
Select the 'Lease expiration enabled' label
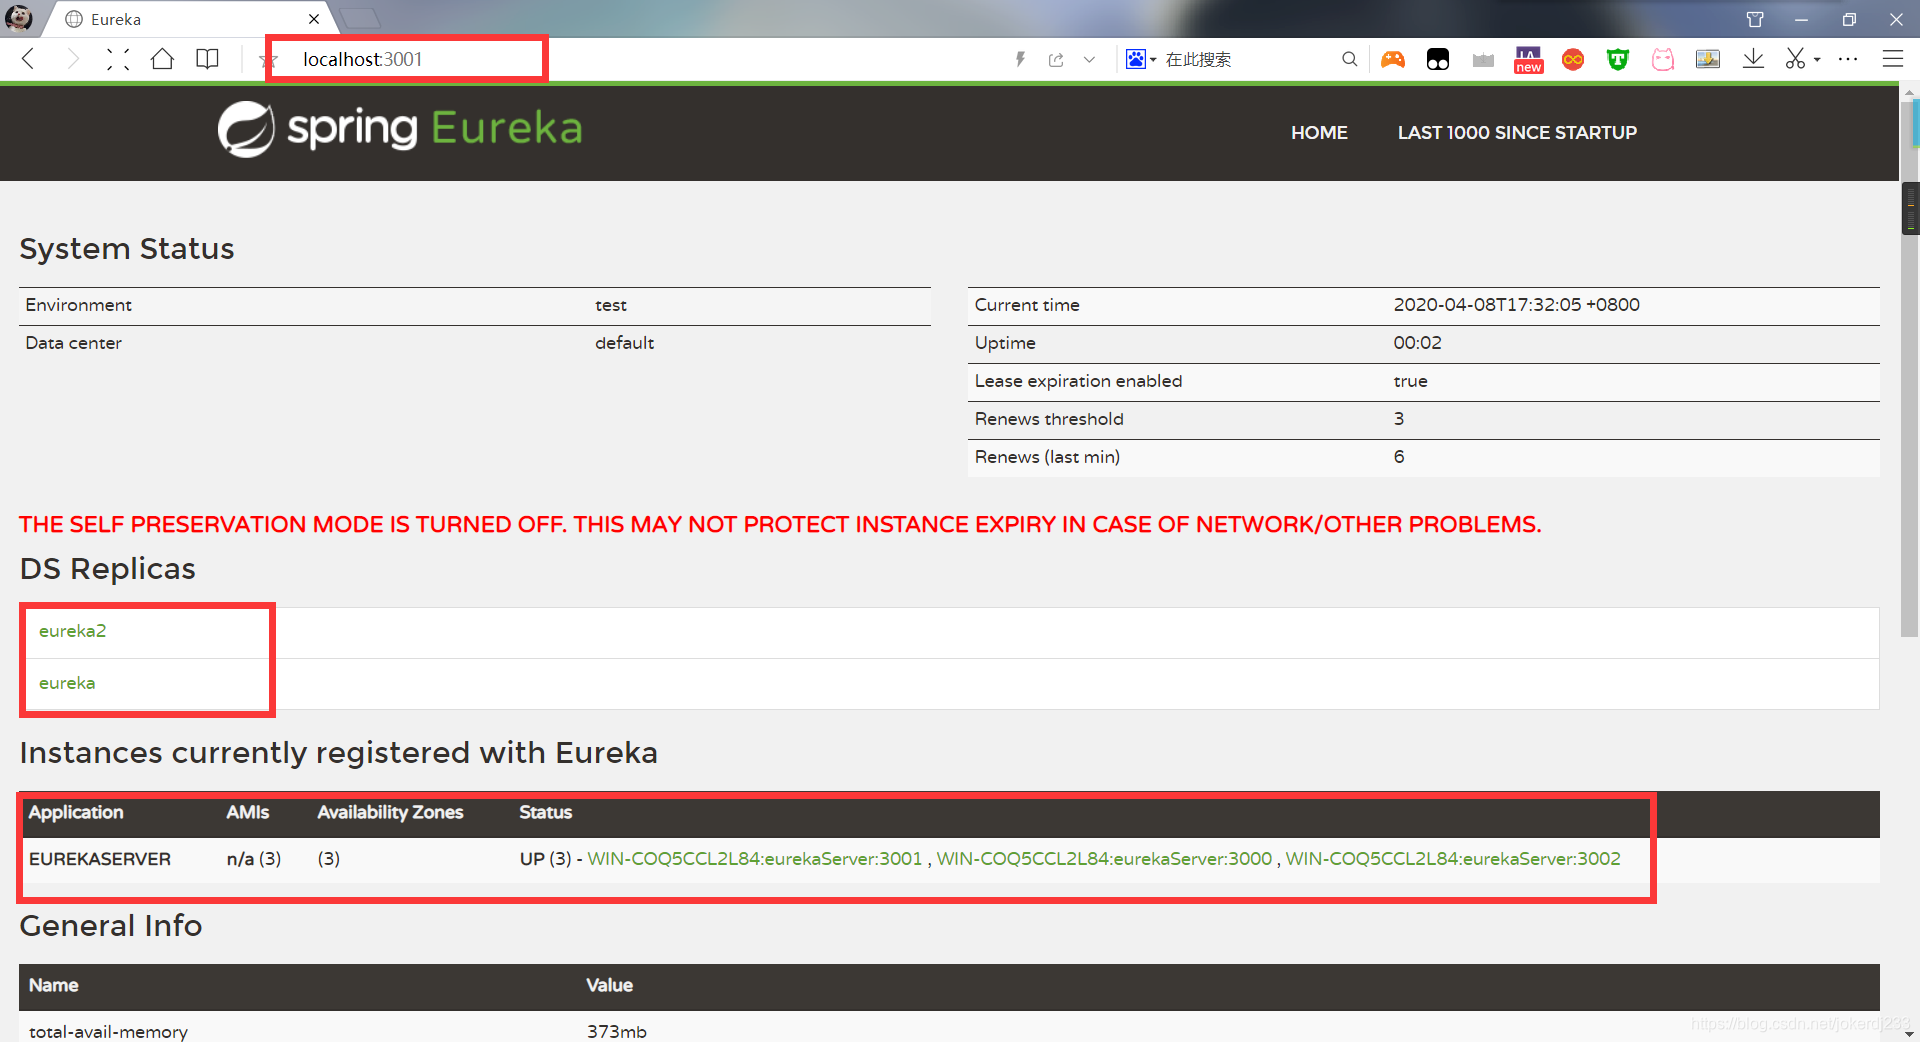point(1078,381)
